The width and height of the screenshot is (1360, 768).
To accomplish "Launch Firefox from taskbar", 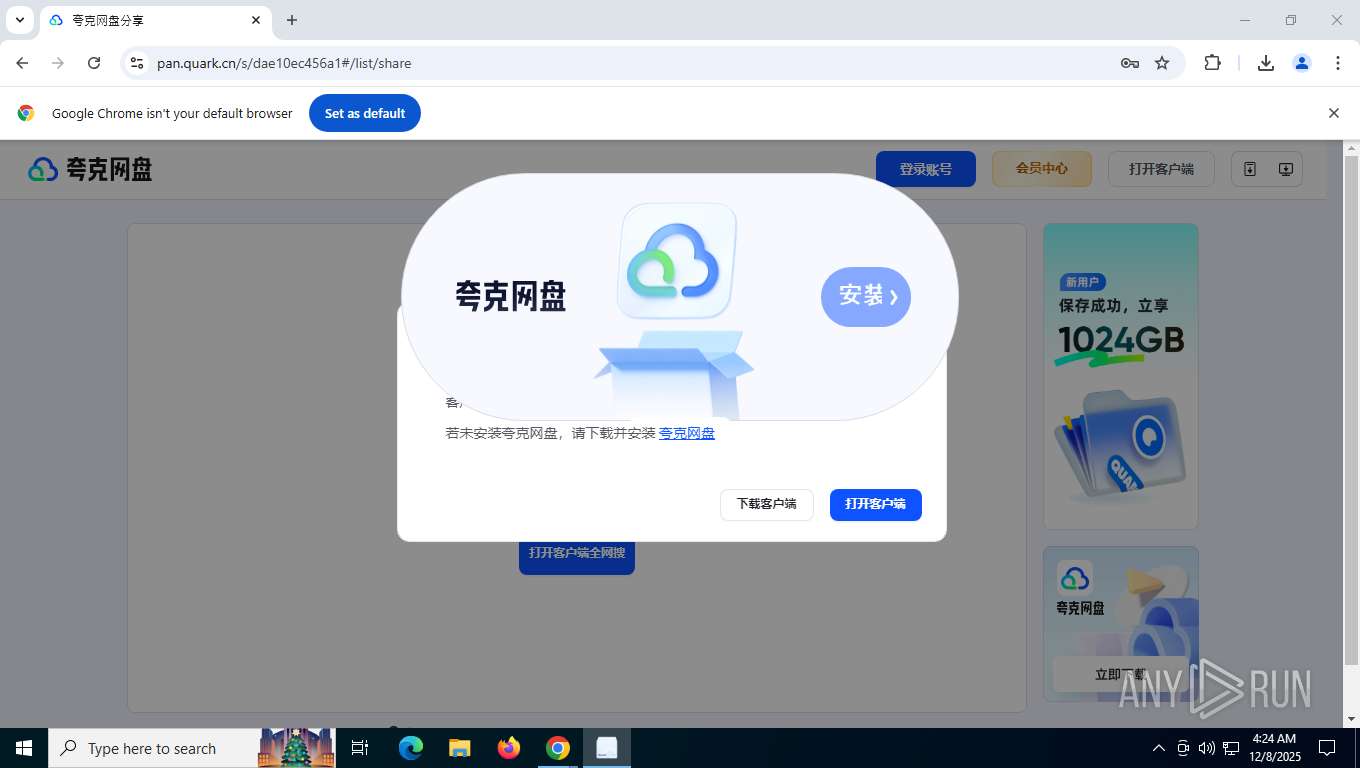I will pos(509,748).
